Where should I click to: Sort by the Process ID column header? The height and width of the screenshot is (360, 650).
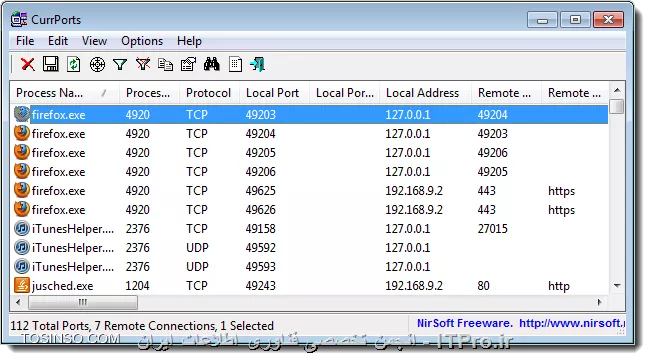pos(149,93)
